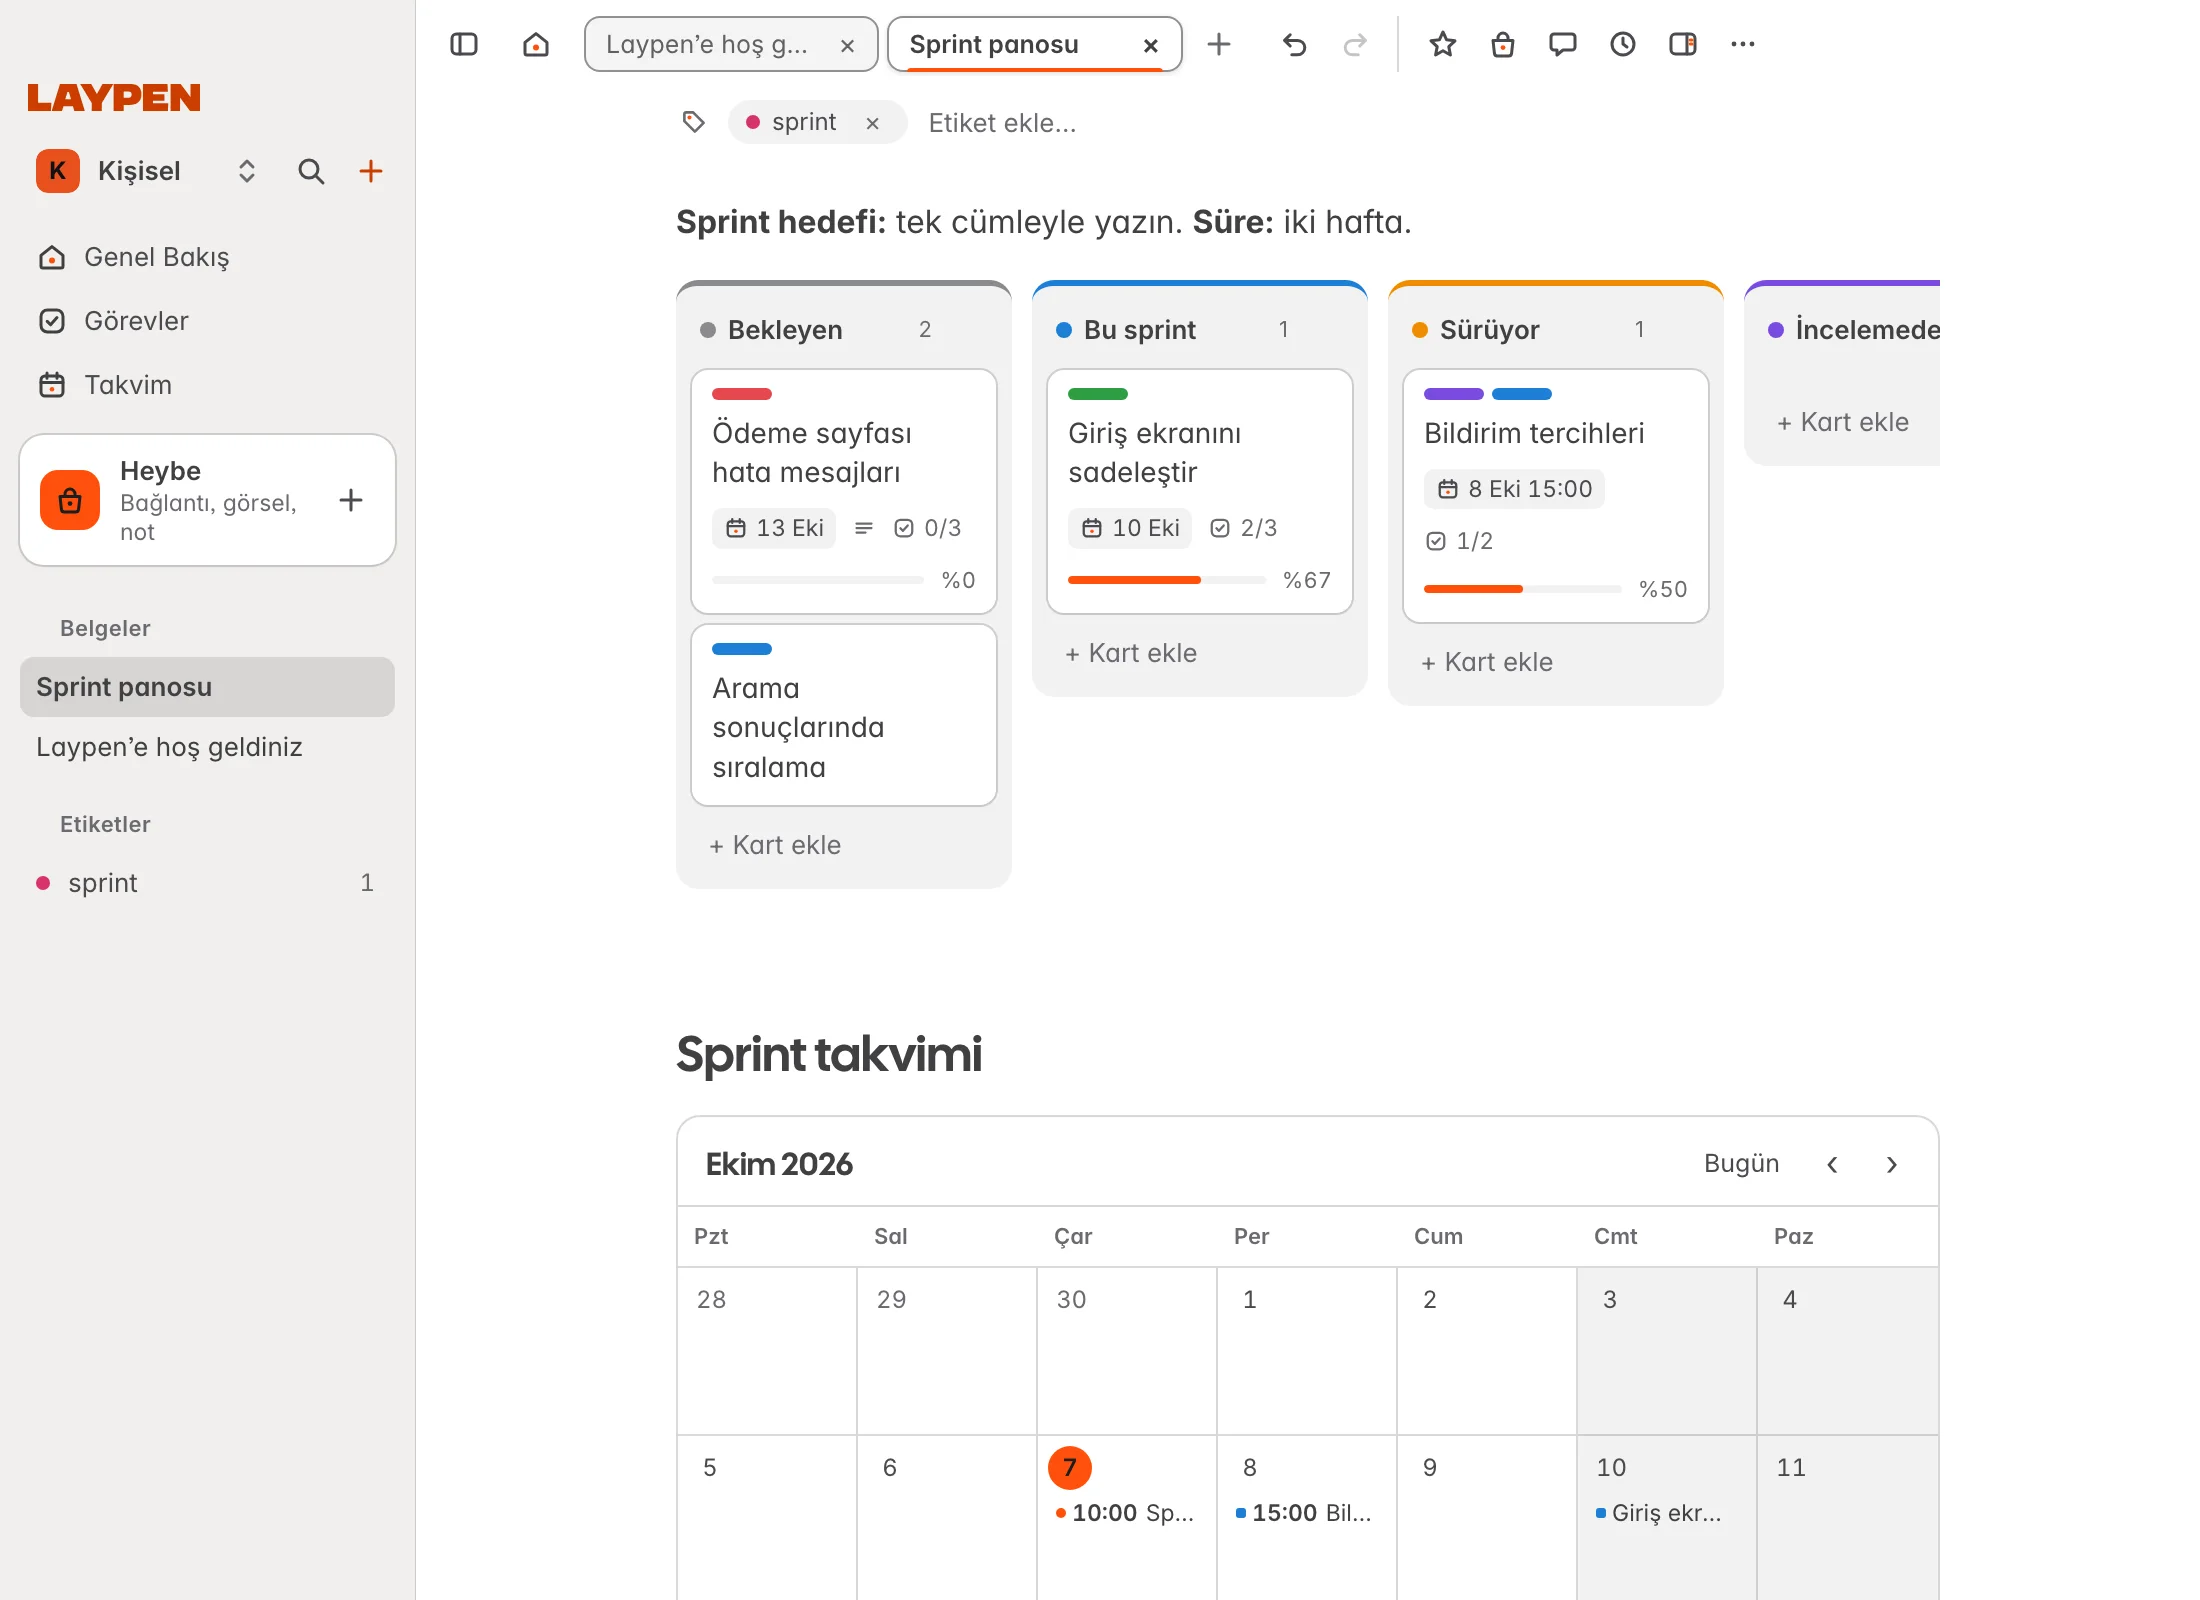
Task: Open Görevler in sidebar
Action: coord(207,321)
